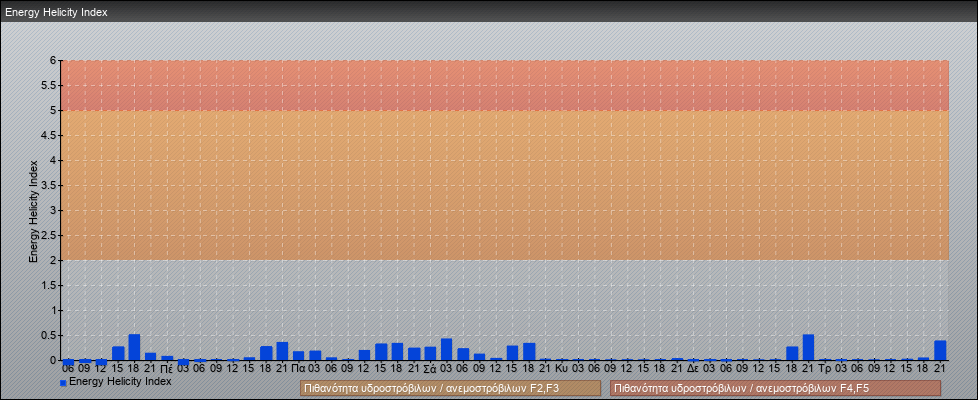
Task: Click the y-axis value 6
Action: [54, 61]
